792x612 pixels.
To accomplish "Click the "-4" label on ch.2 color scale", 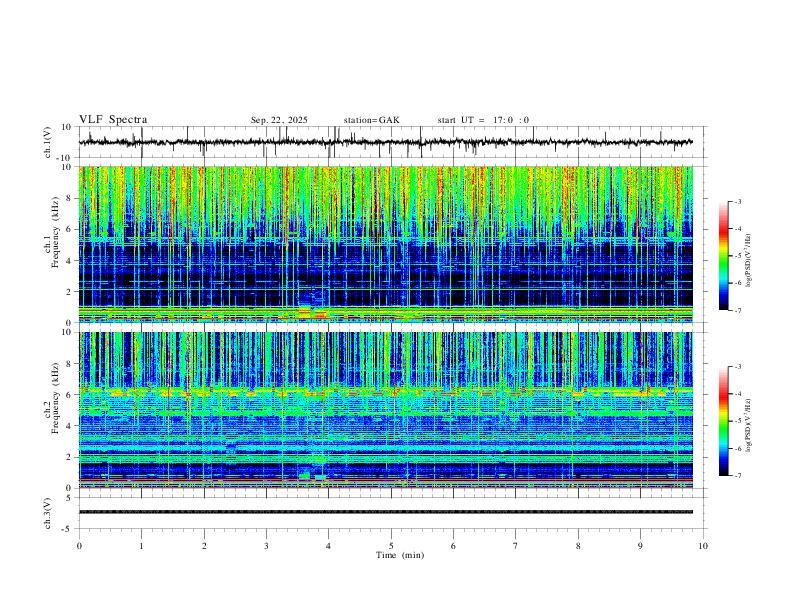I will [738, 394].
